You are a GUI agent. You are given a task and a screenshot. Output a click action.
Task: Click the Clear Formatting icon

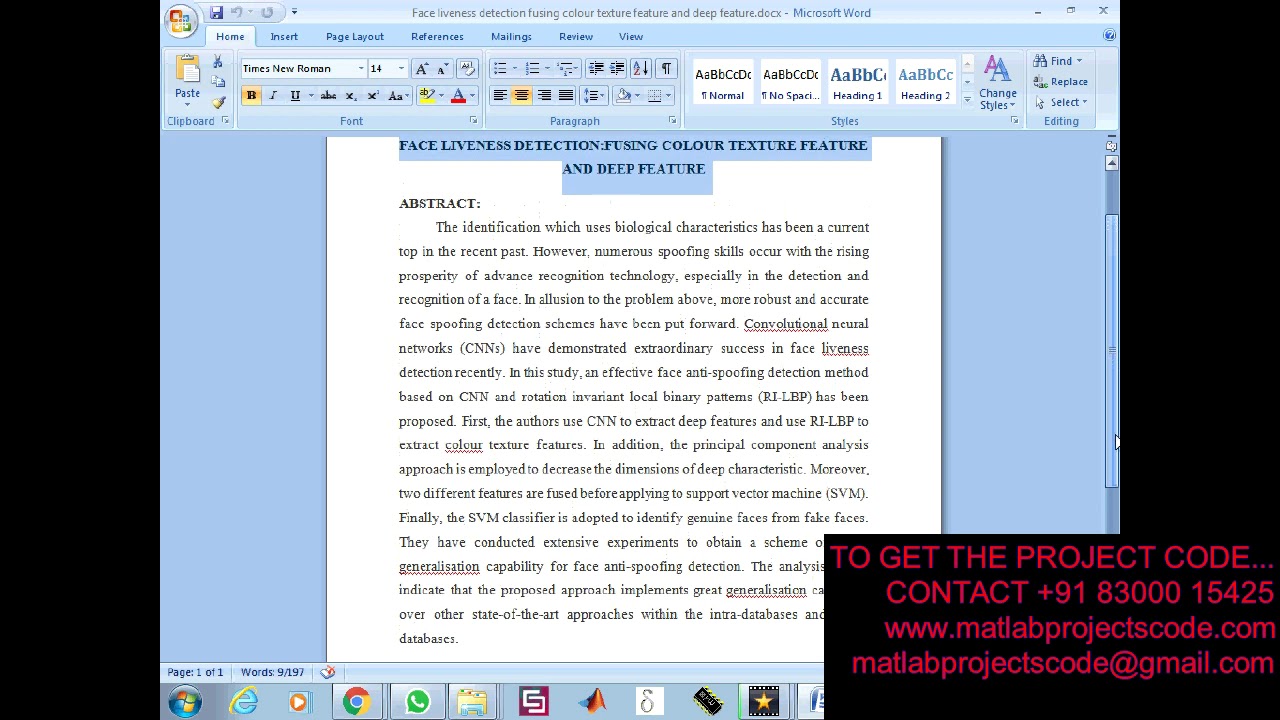click(466, 69)
